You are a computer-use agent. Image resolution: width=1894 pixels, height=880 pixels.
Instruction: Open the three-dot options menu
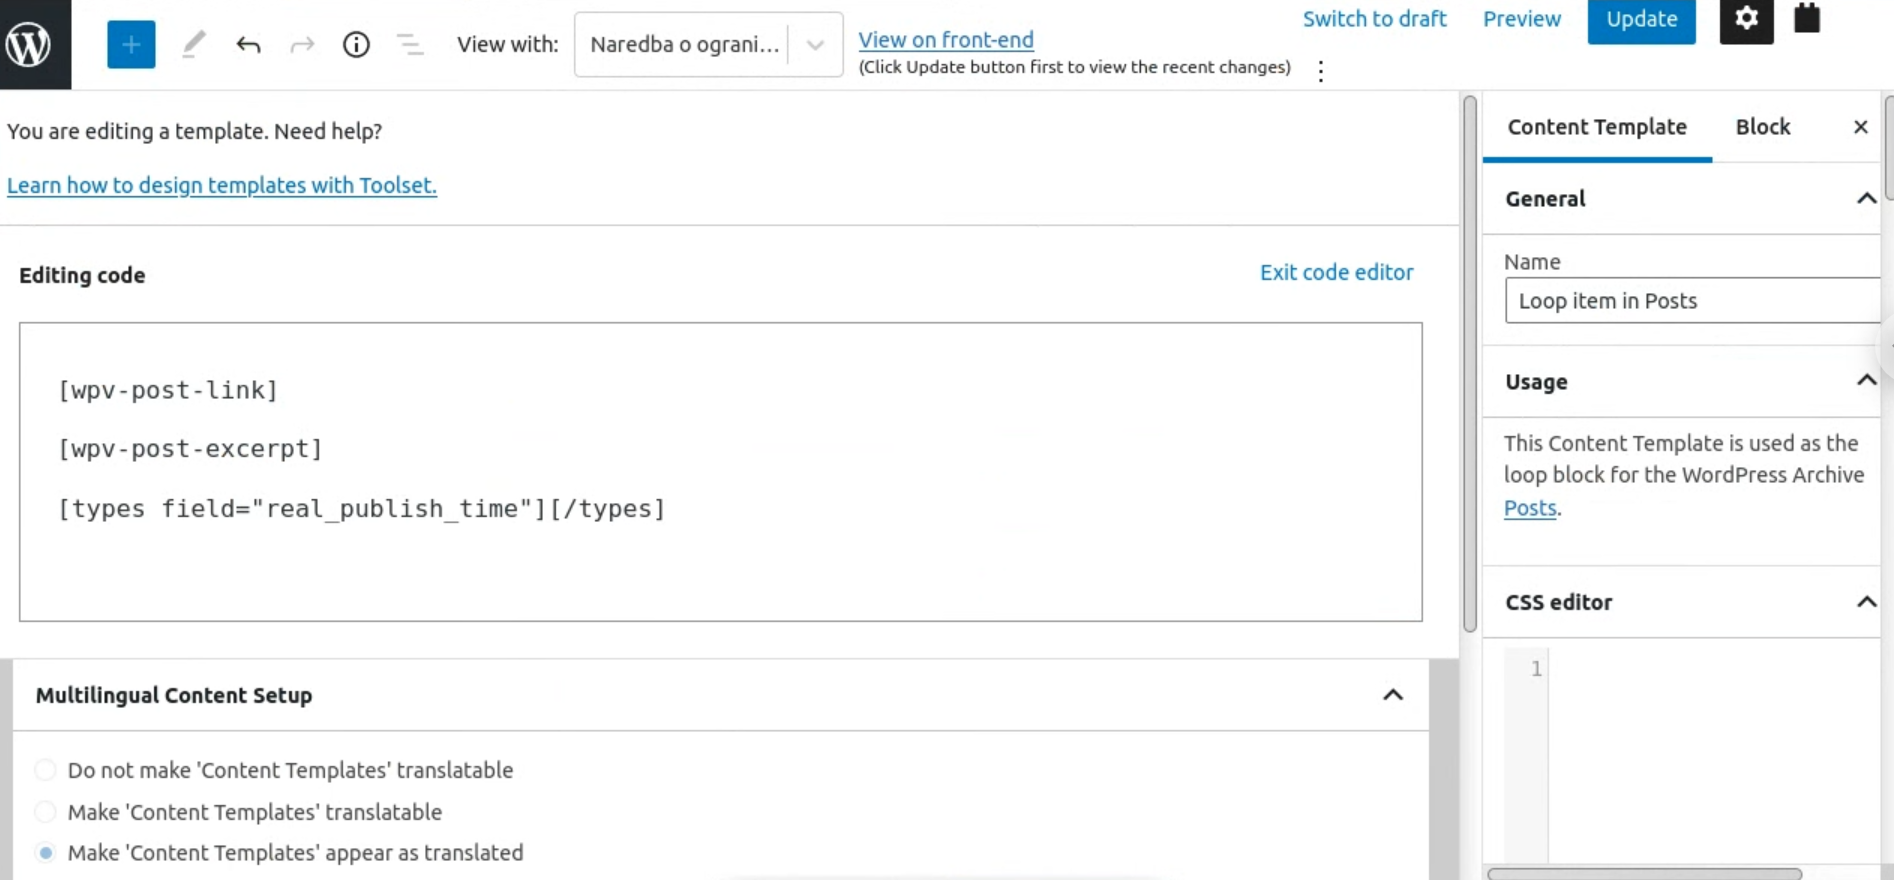1321,71
